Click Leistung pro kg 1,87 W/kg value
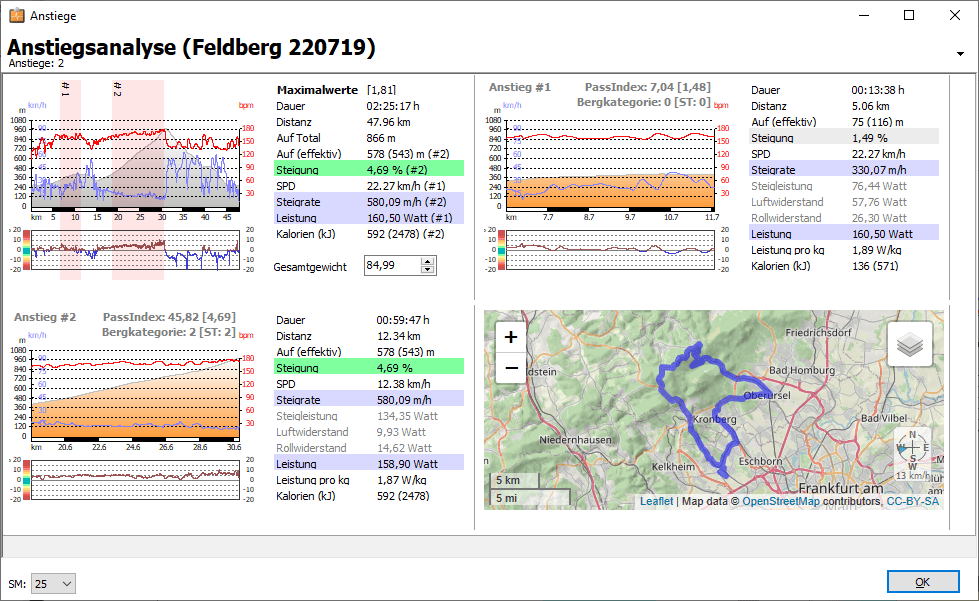Viewport: 979px width, 601px height. (401, 480)
